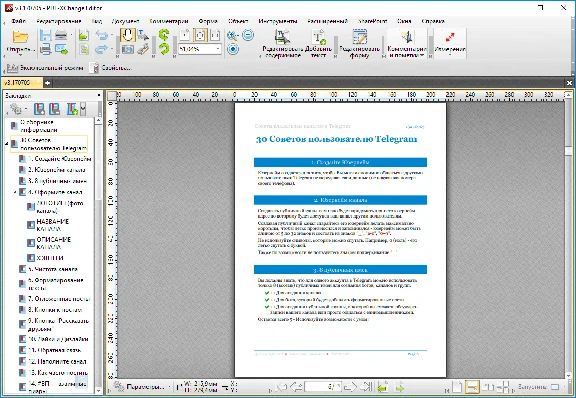Switch to single page layout in the status bar
This screenshot has height=398, width=576.
coord(457,387)
